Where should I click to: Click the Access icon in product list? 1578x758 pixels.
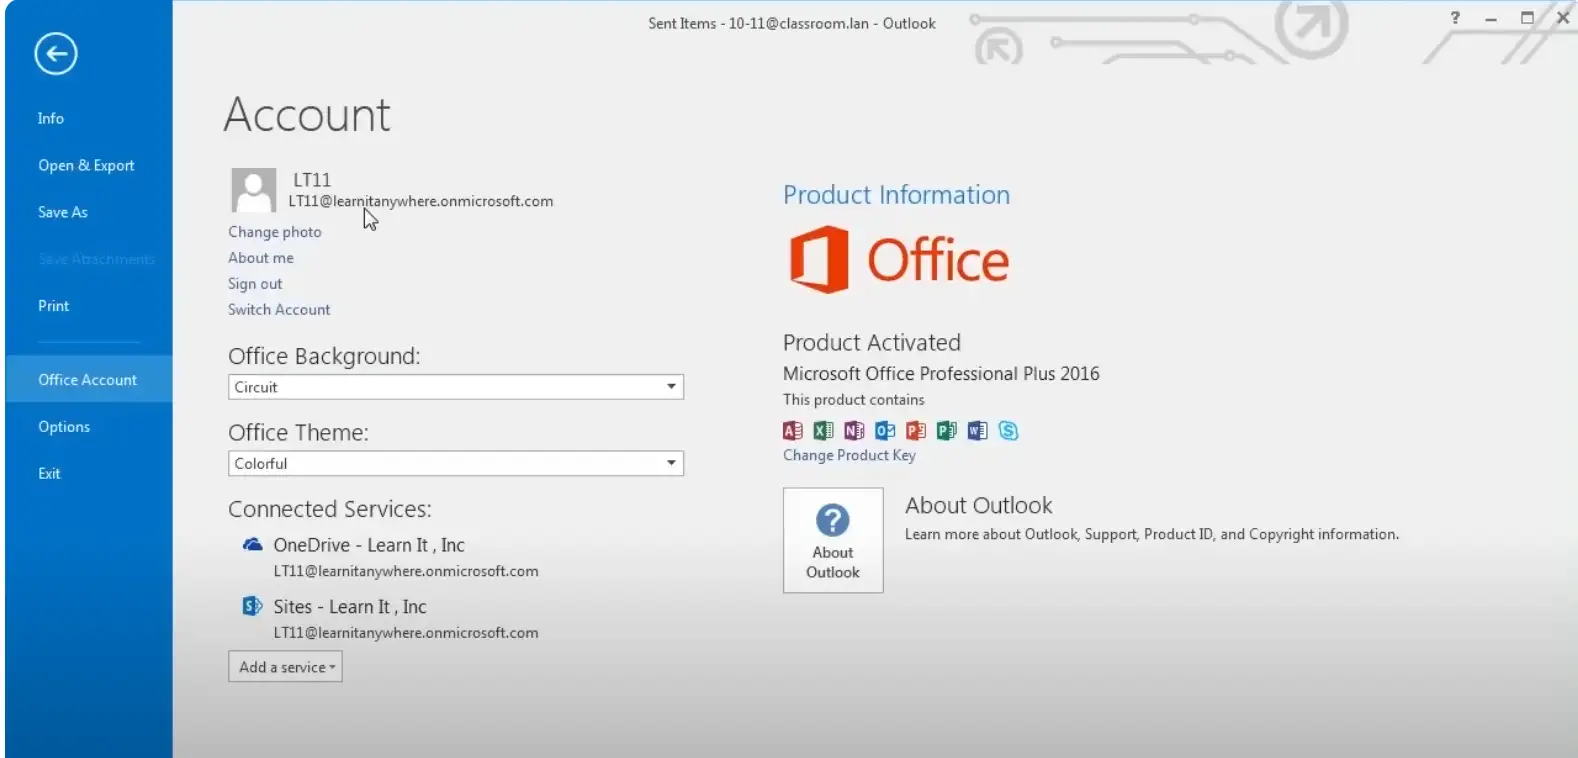point(793,430)
